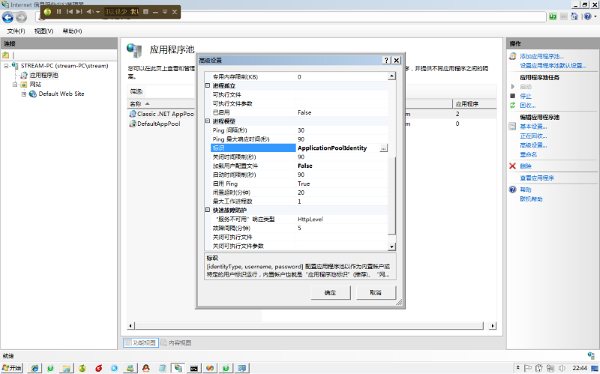Collapse the 快速故障防护 section in the dialog
This screenshot has height=374, width=600.
[x=207, y=210]
